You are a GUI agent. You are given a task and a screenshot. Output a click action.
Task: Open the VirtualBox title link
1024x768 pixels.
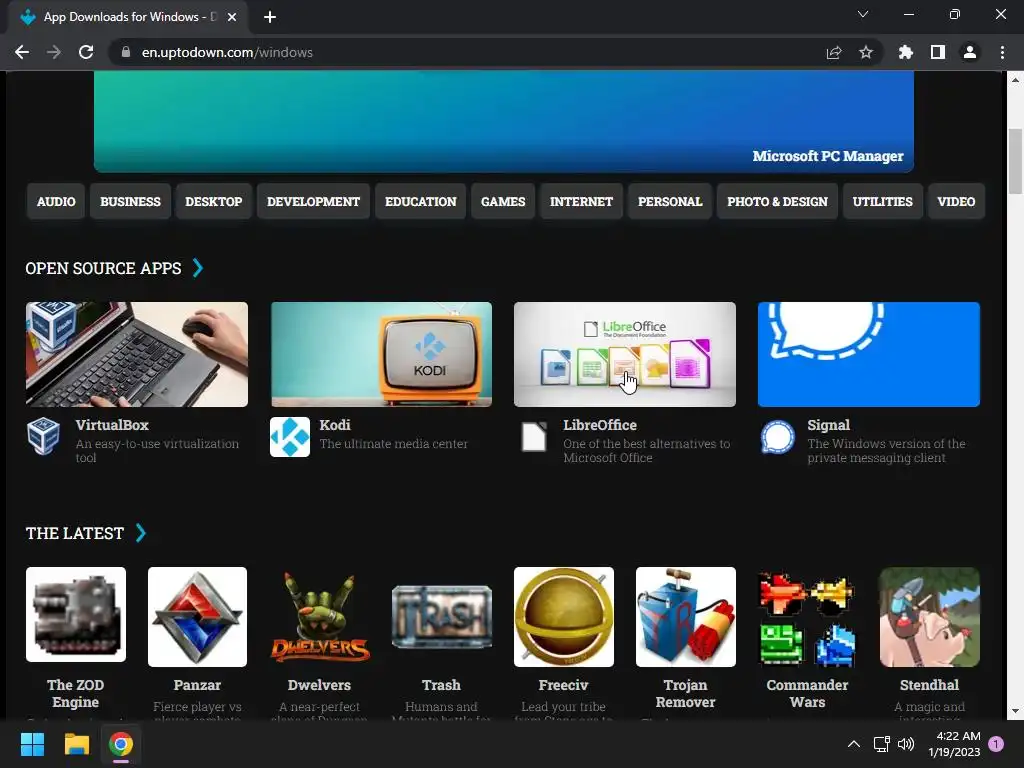tap(112, 425)
